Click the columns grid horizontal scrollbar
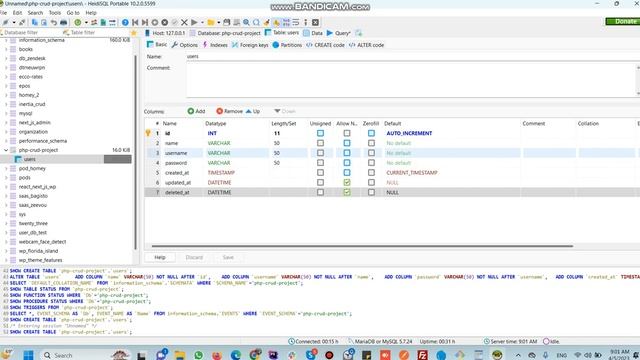The width and height of the screenshot is (640, 360). click(362, 246)
